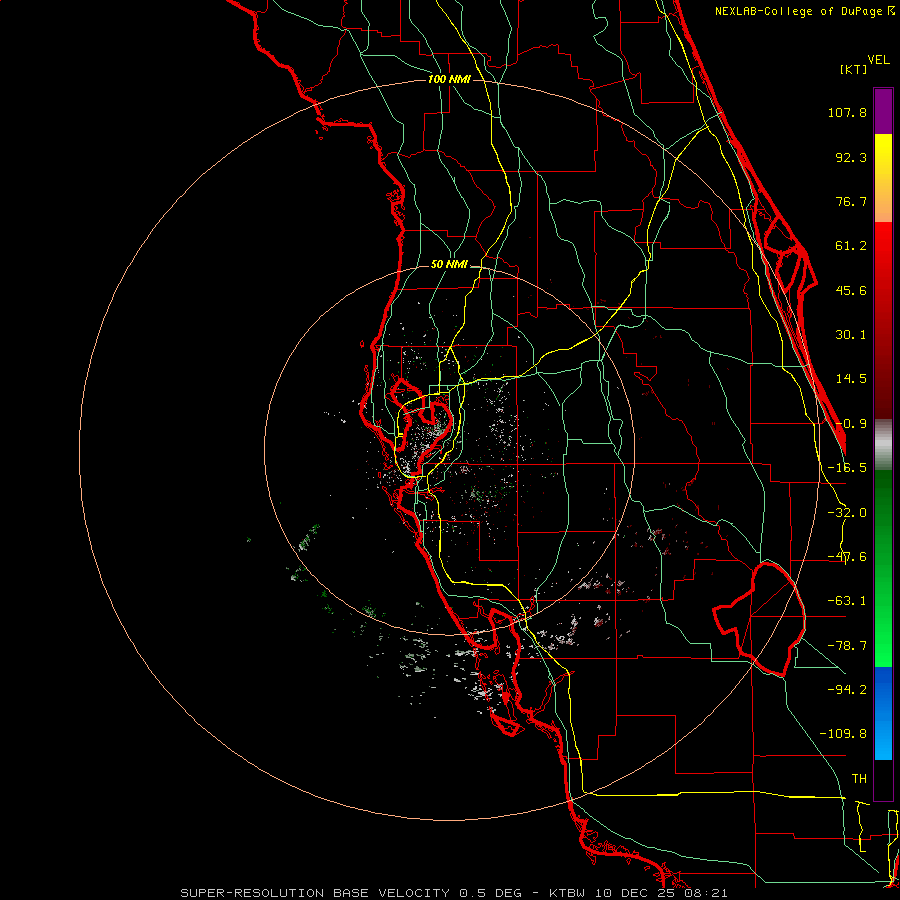Select the -78.7 legend value
The height and width of the screenshot is (900, 900).
847,646
